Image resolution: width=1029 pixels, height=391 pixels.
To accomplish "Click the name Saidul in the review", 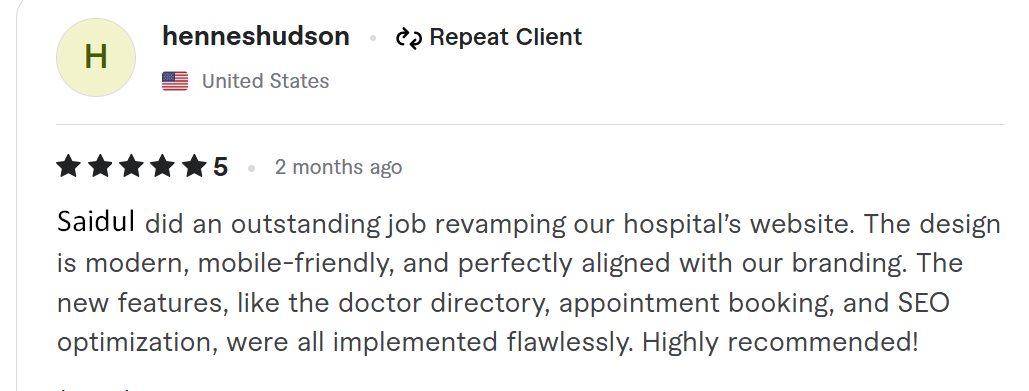I will click(96, 222).
